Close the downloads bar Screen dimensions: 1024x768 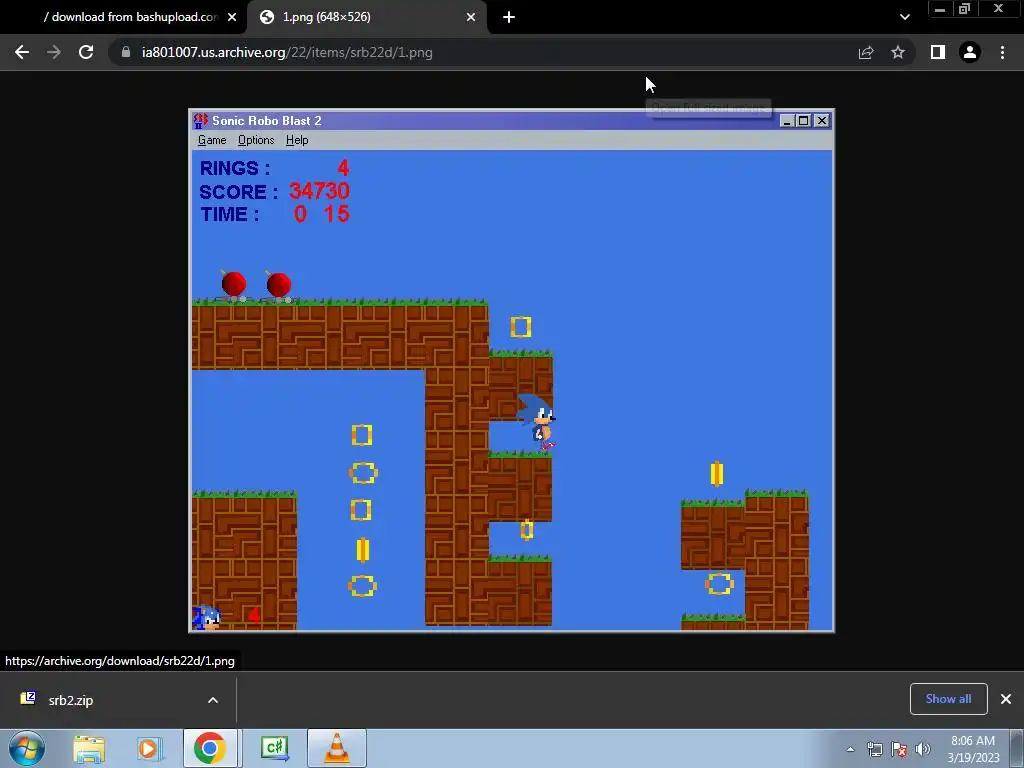[x=1006, y=699]
